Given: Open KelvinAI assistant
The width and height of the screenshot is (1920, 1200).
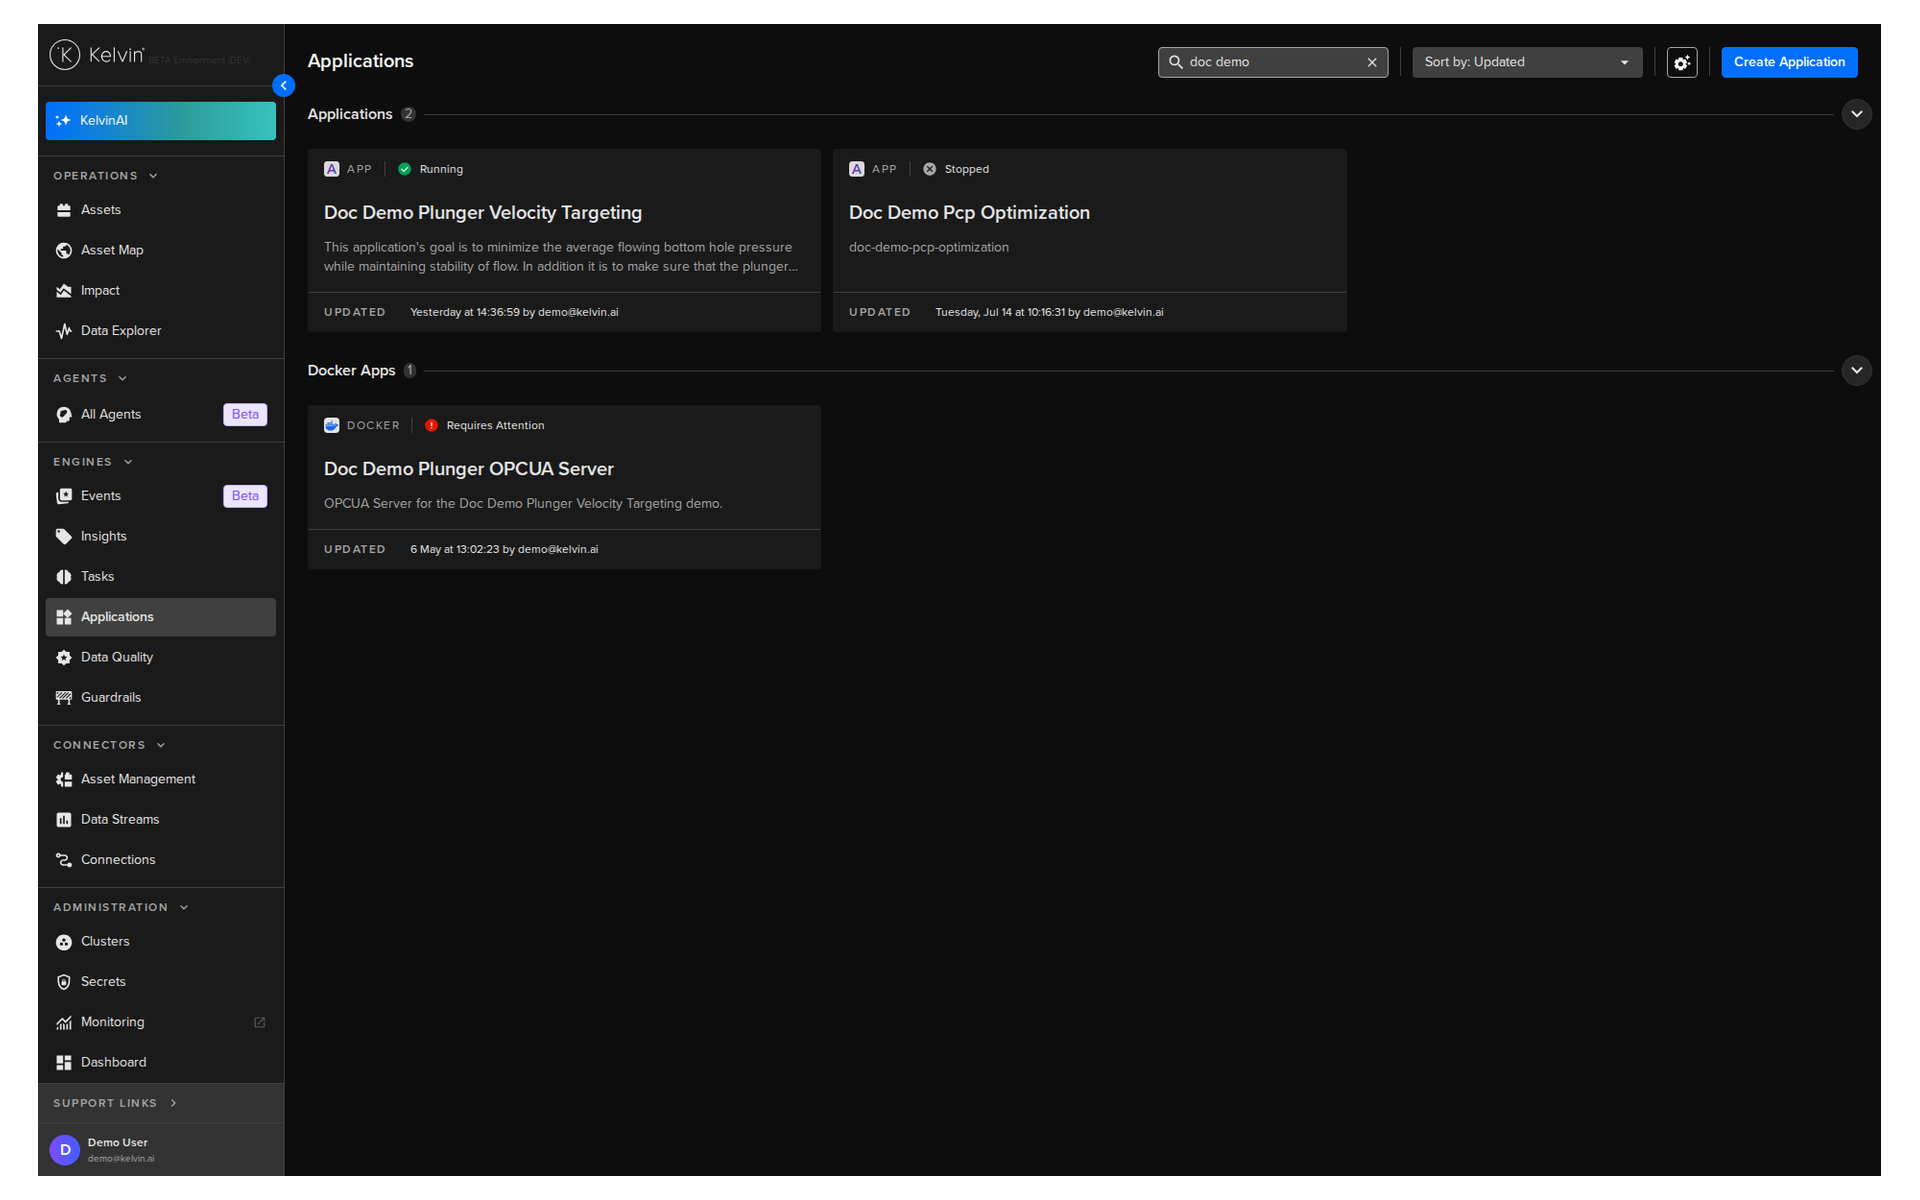Looking at the screenshot, I should coord(161,121).
